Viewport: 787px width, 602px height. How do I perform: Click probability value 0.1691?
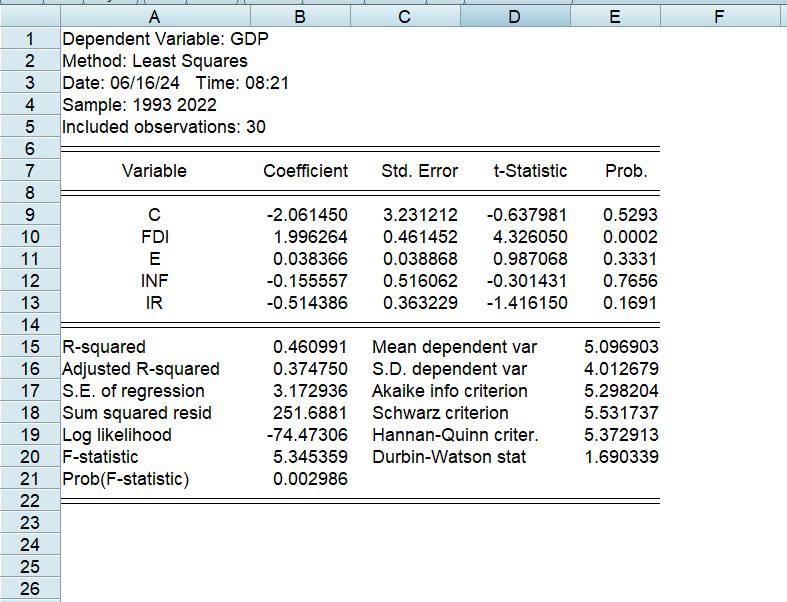coord(630,303)
